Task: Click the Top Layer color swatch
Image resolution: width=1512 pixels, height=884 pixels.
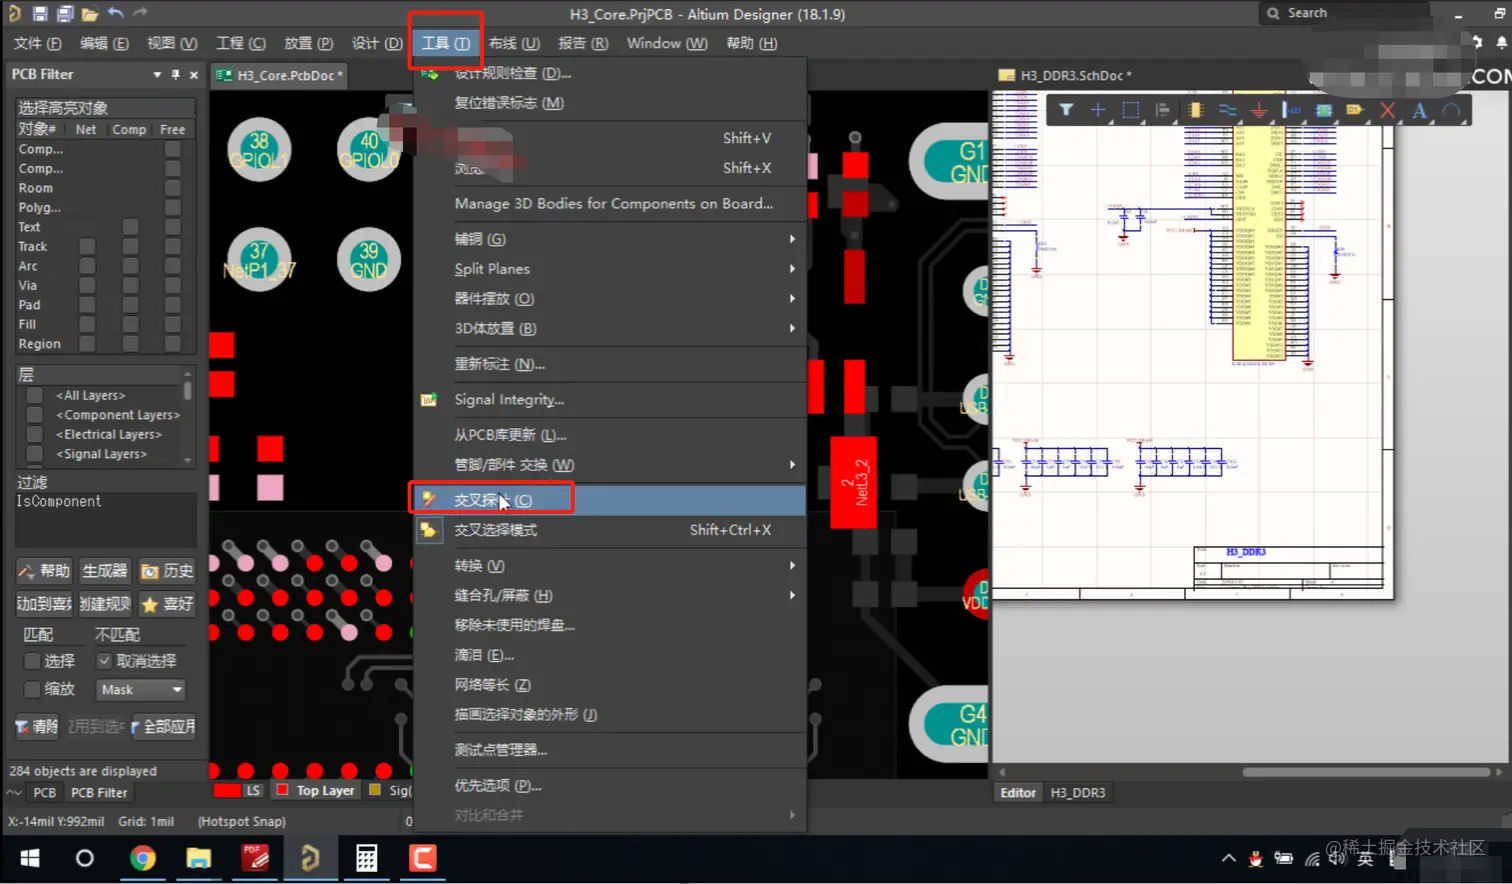Action: (282, 790)
